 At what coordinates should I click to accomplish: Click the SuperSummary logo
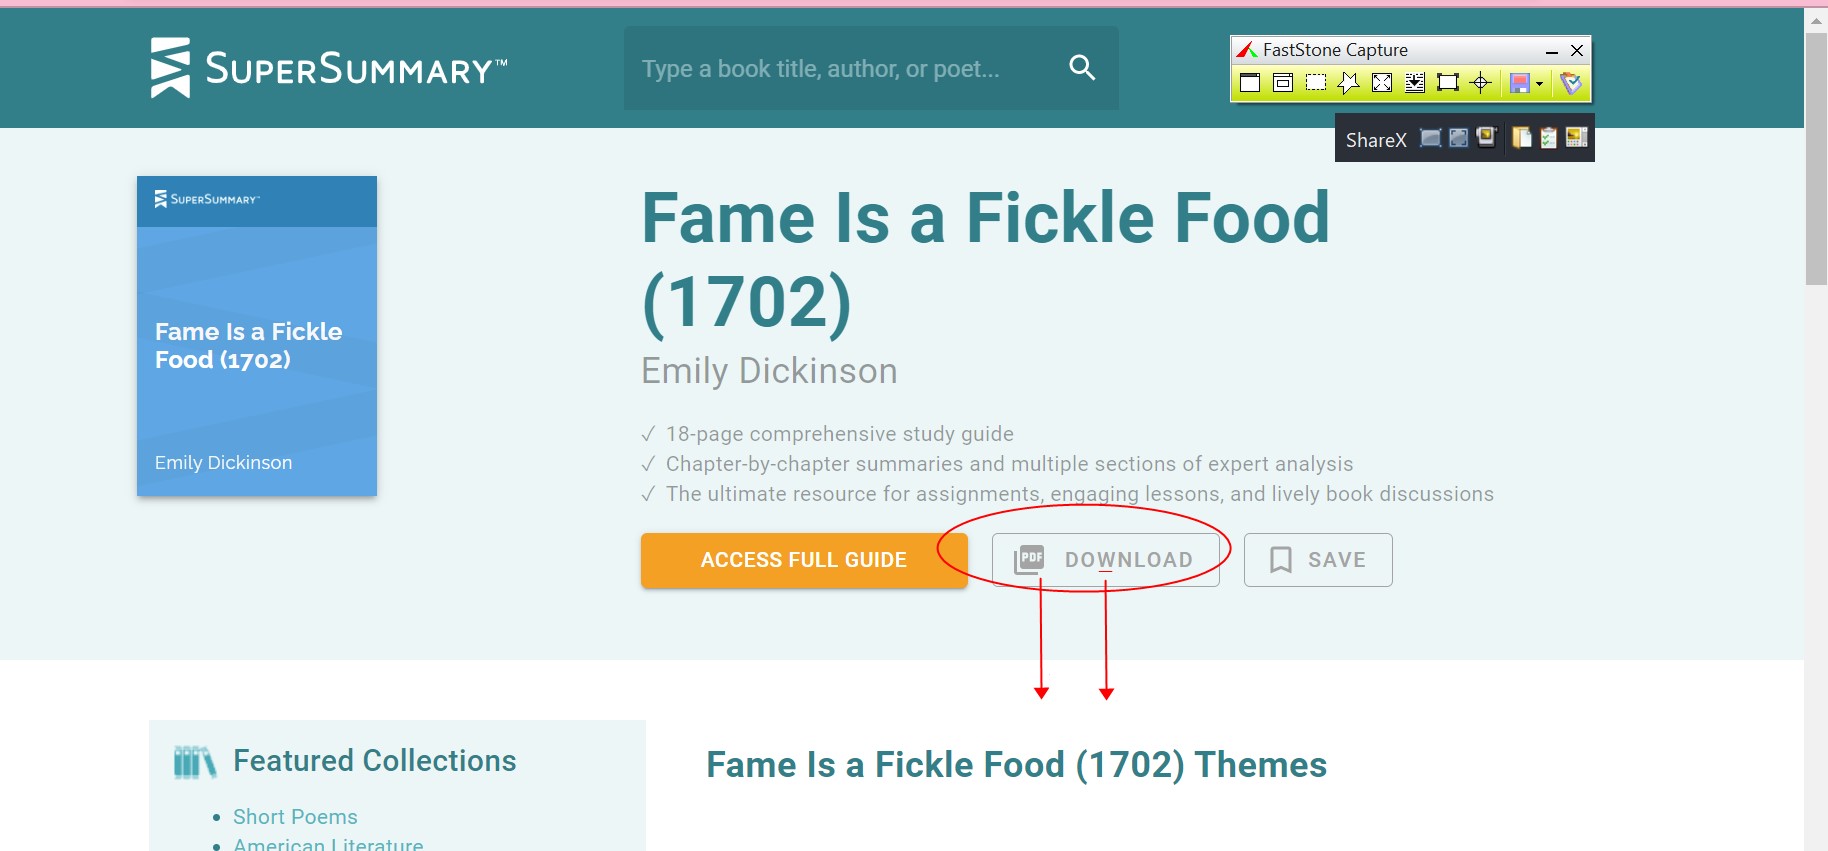[x=329, y=68]
